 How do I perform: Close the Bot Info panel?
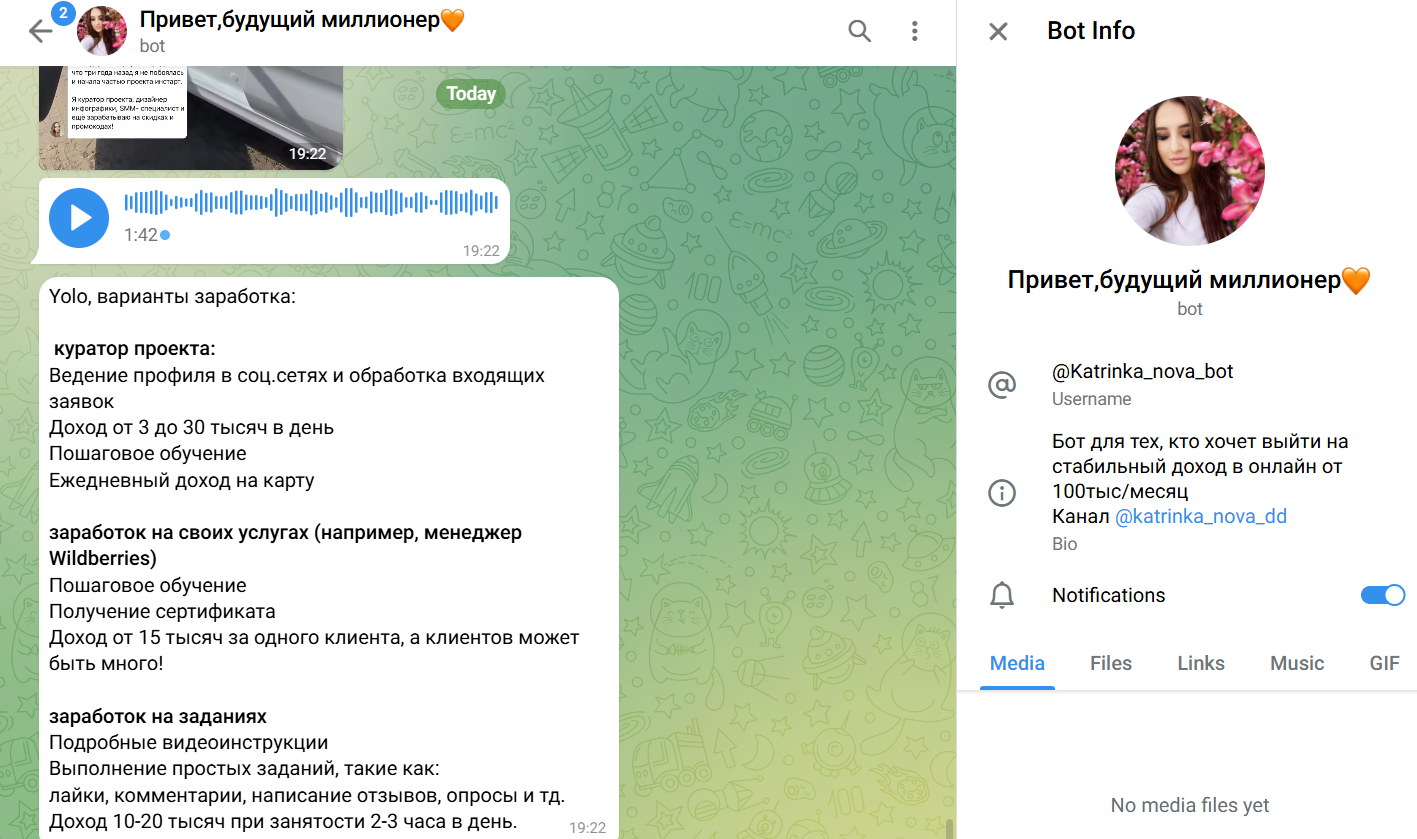click(x=998, y=31)
